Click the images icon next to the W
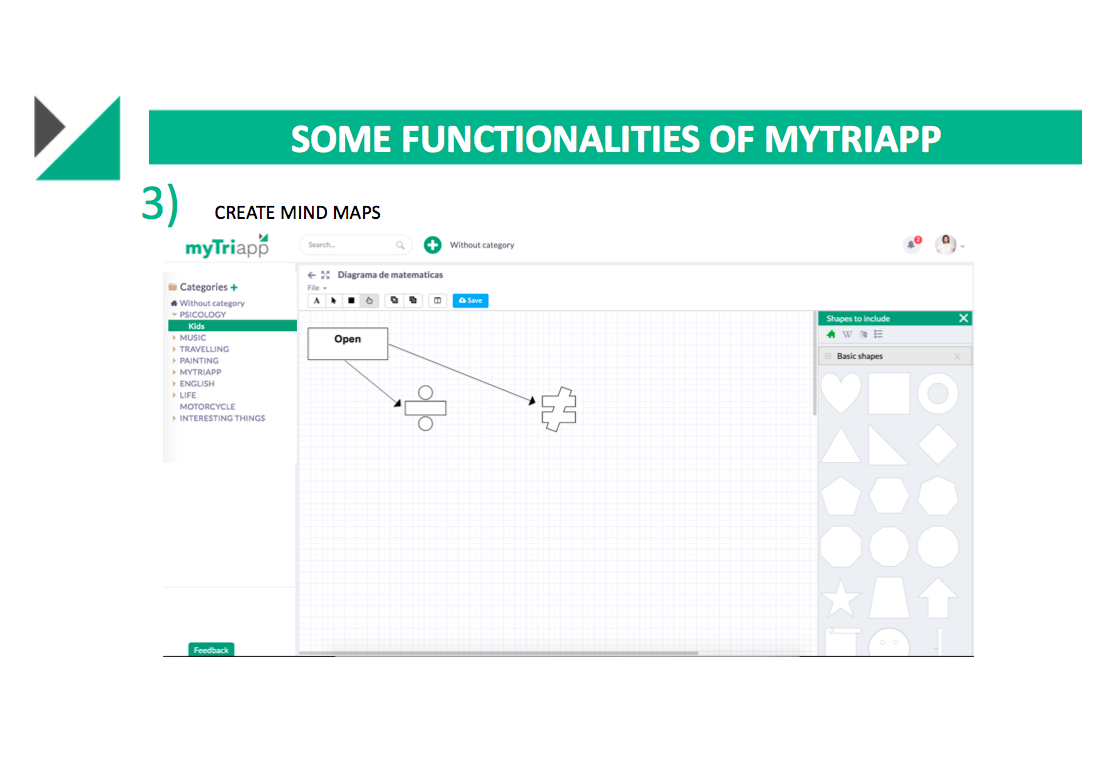Screen dimensions: 1095x774 (x=863, y=335)
